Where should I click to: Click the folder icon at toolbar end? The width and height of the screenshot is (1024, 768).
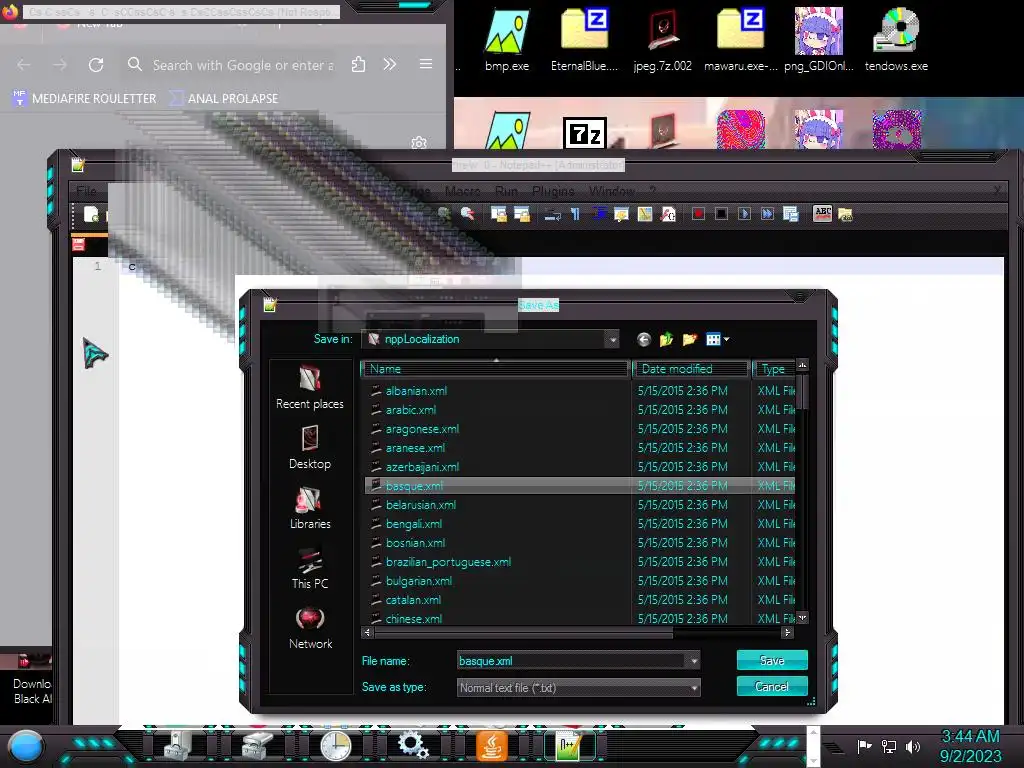pos(845,214)
